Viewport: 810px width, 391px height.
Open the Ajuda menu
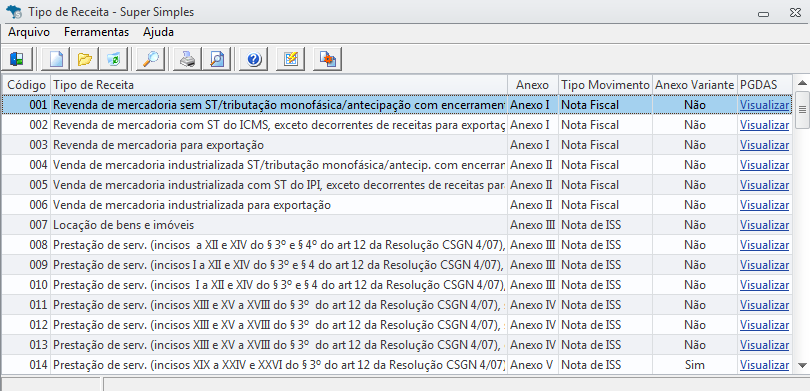coord(159,32)
